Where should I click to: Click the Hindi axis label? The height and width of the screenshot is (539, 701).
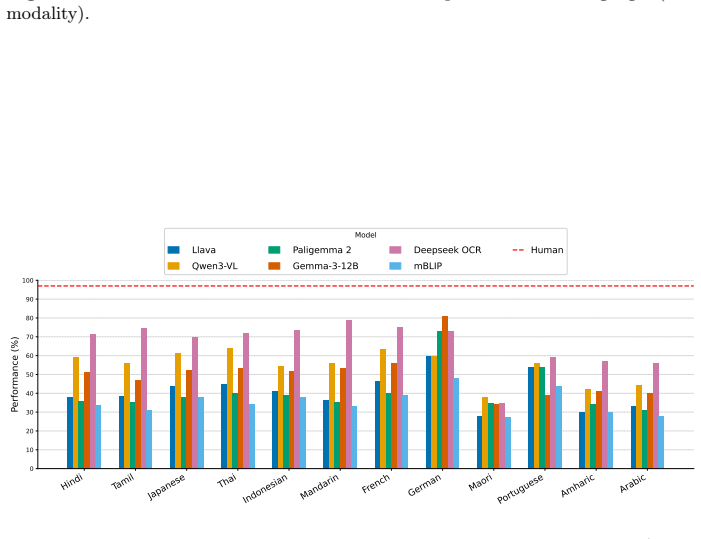72,482
